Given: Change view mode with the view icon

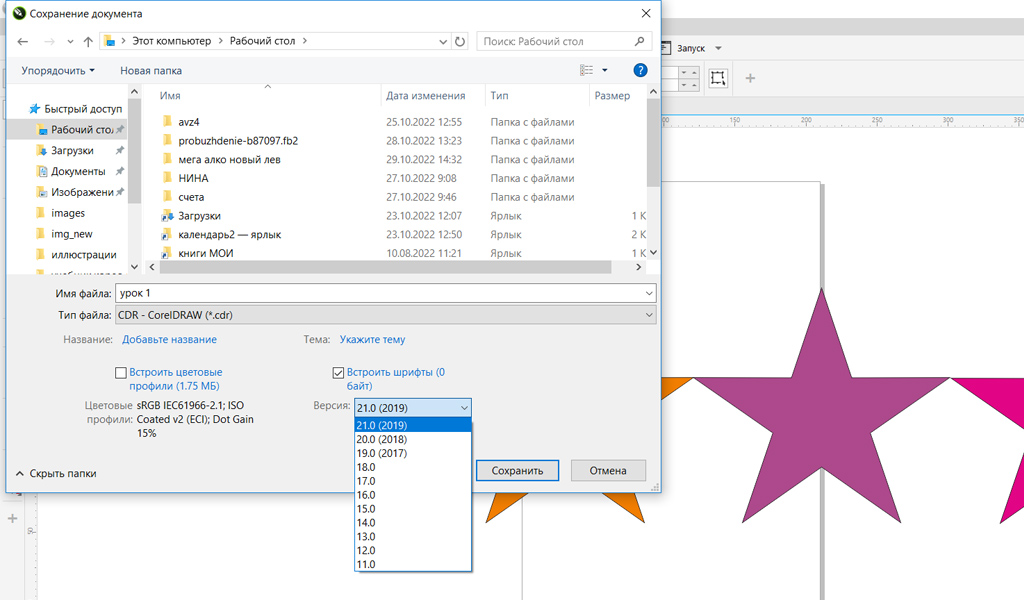Looking at the screenshot, I should (587, 70).
